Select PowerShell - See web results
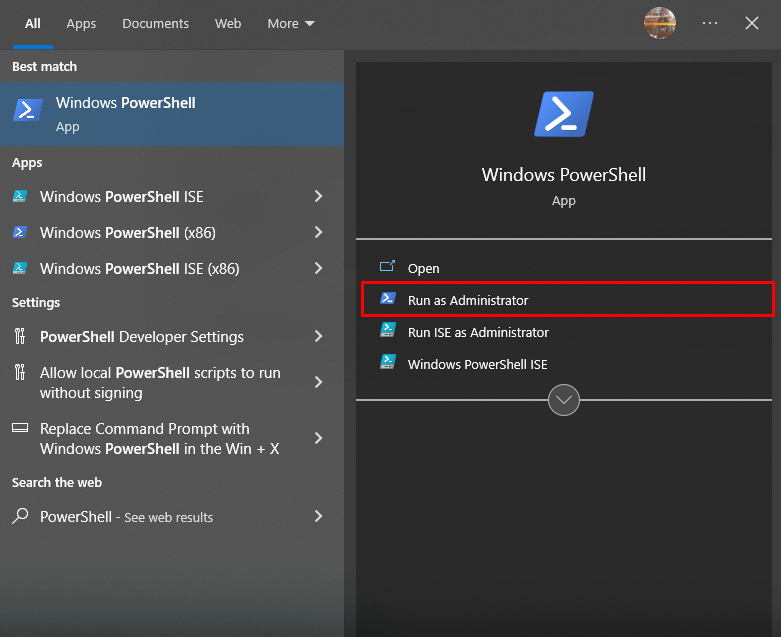The height and width of the screenshot is (637, 781). [172, 516]
